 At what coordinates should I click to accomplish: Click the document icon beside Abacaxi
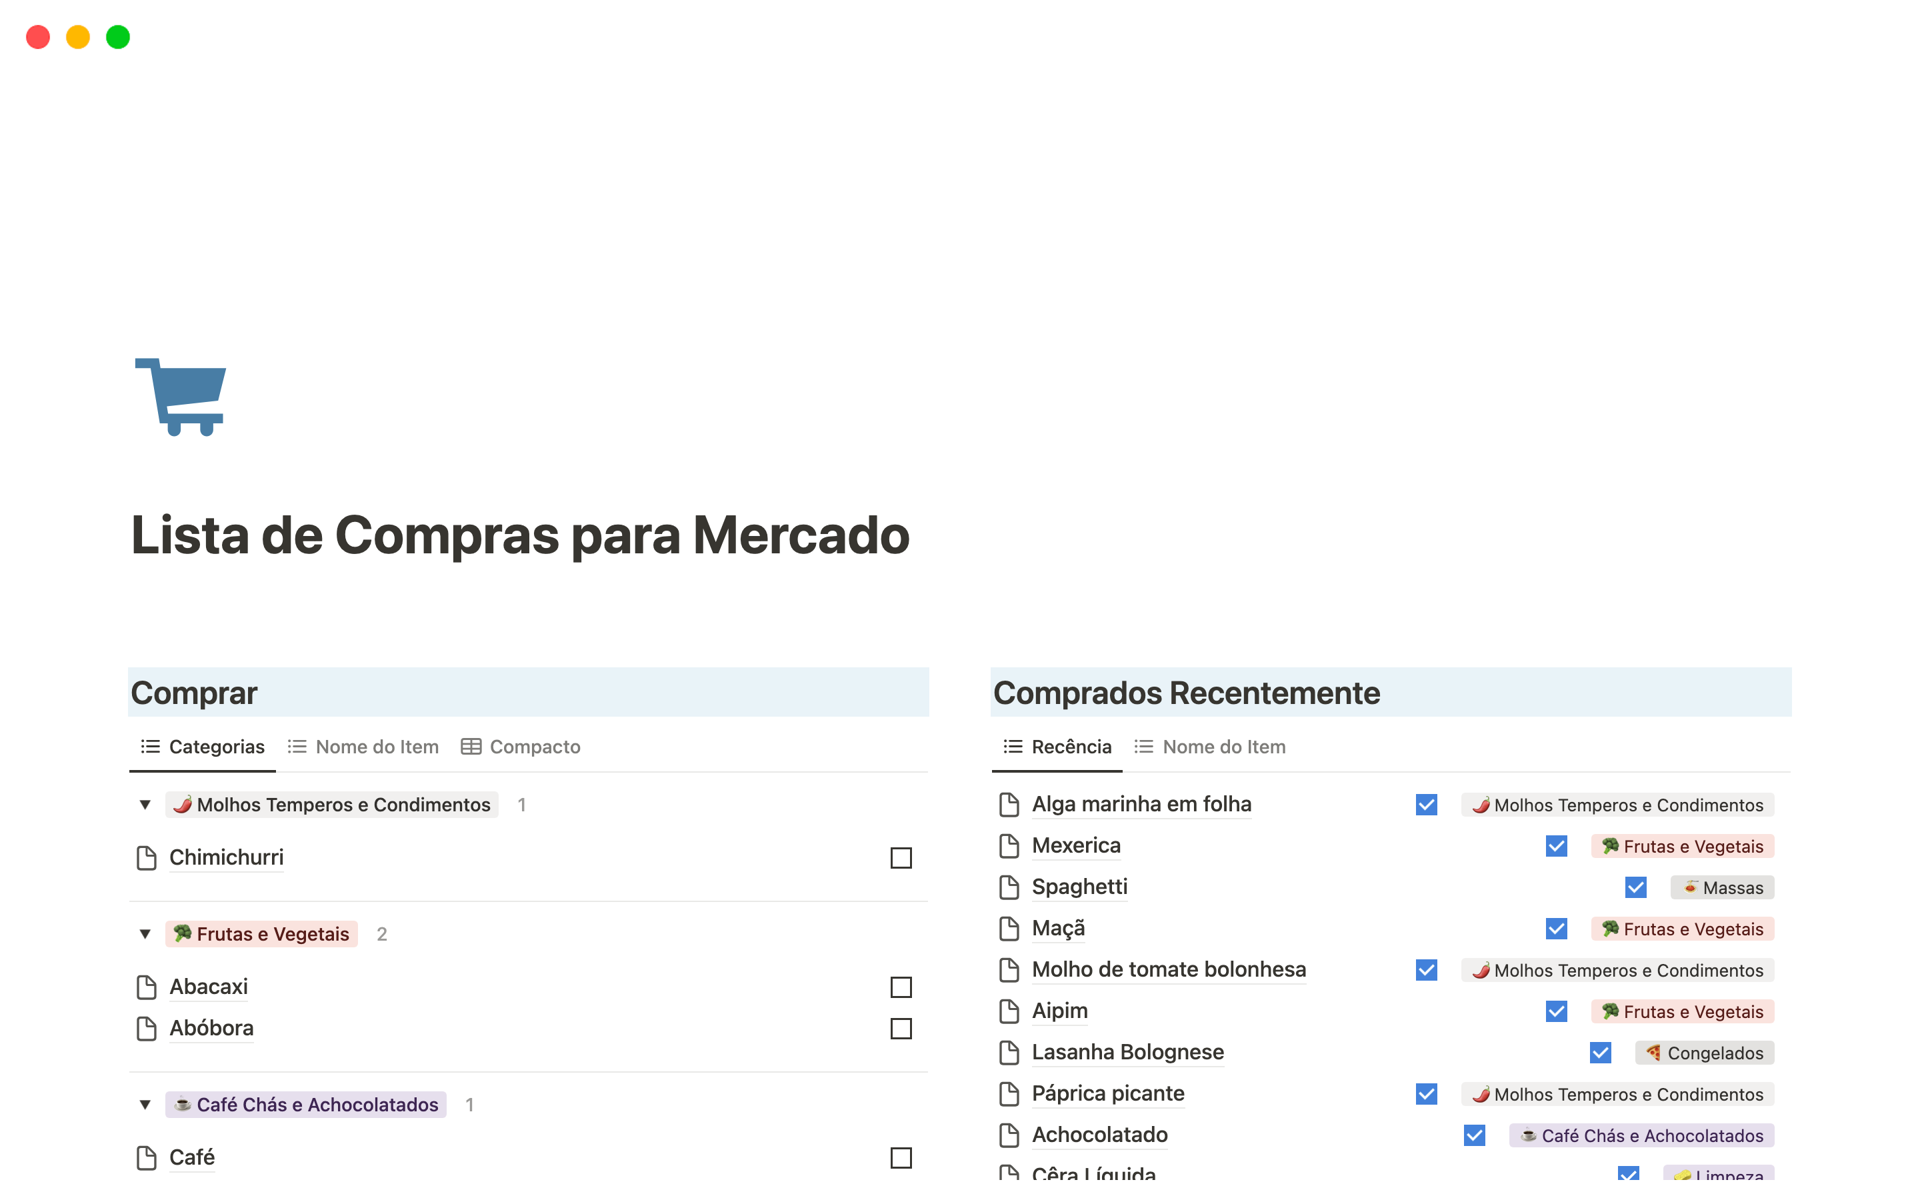point(148,986)
